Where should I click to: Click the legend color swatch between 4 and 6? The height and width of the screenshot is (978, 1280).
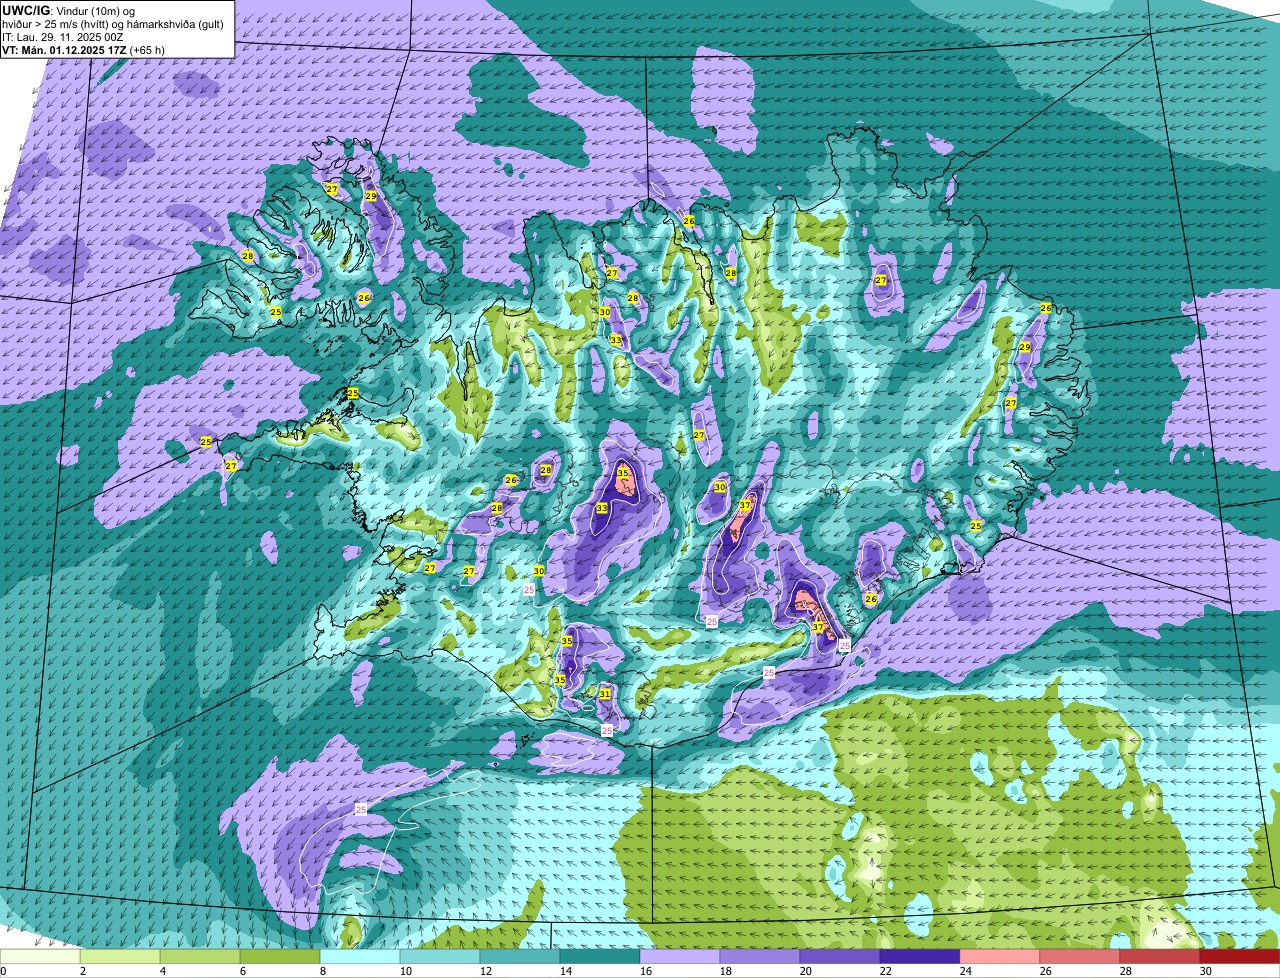[200, 957]
